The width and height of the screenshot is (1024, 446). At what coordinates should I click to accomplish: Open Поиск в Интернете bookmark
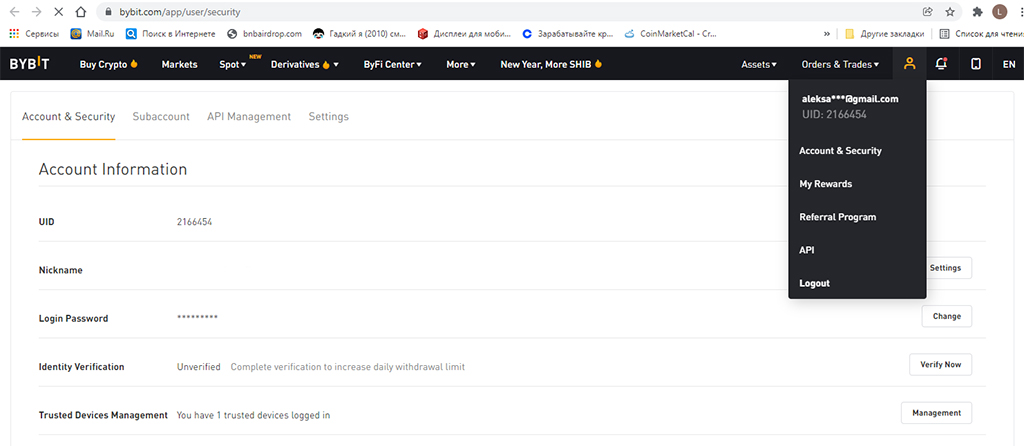(x=170, y=33)
